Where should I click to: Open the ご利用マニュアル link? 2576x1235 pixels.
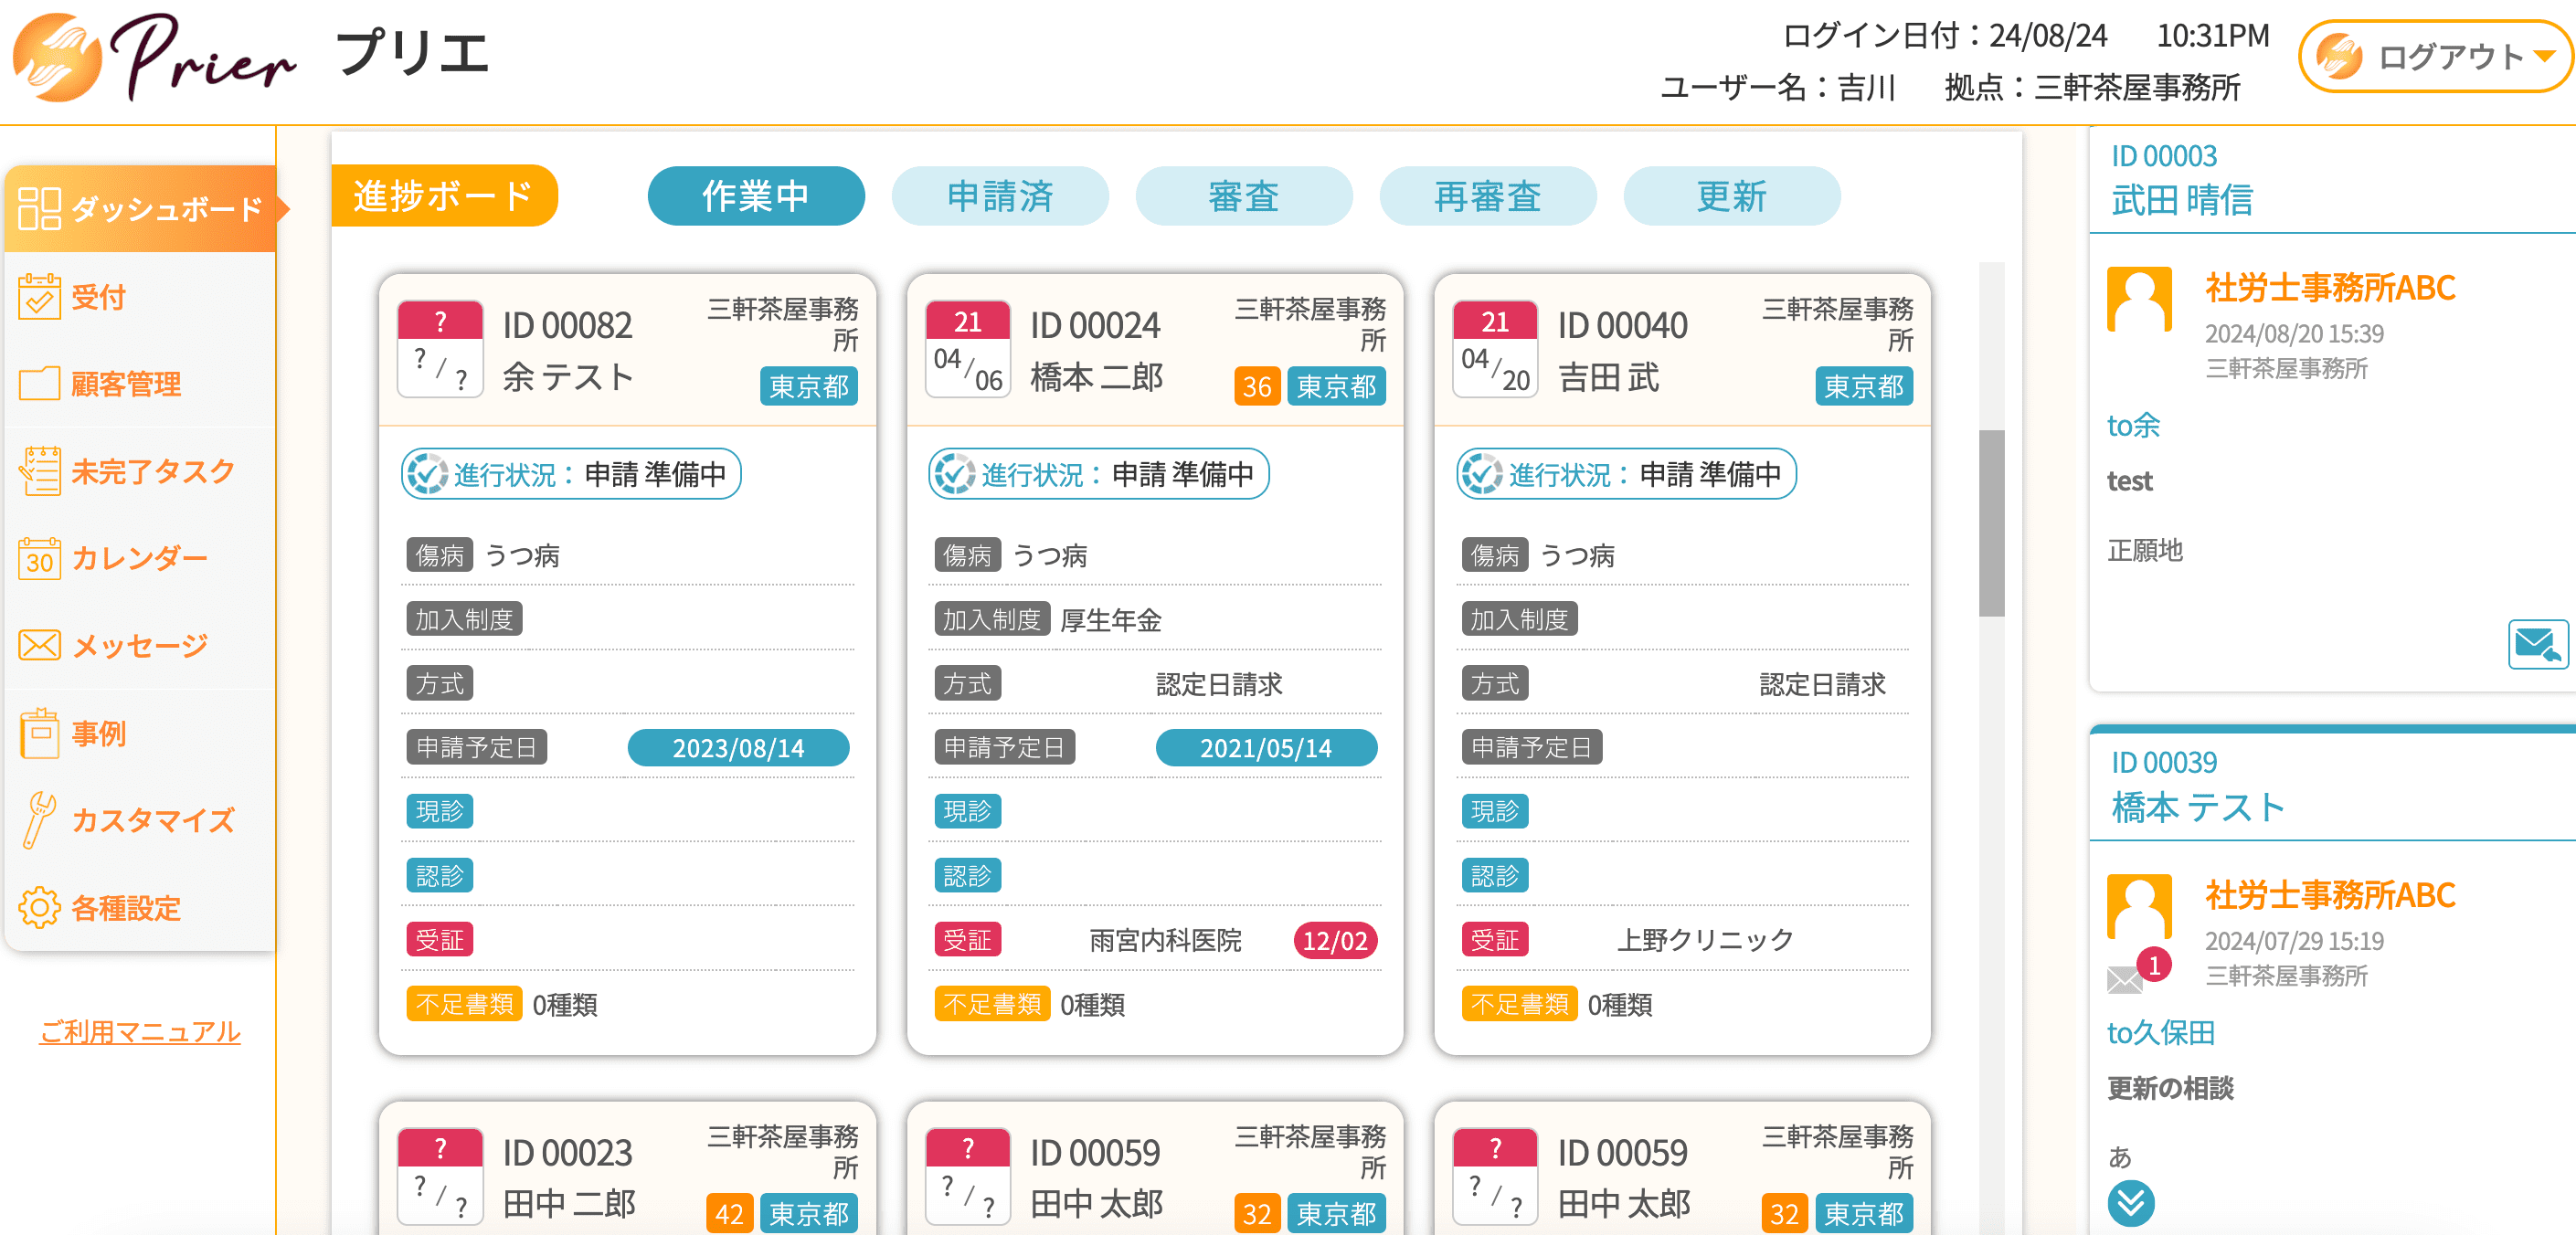[140, 1031]
